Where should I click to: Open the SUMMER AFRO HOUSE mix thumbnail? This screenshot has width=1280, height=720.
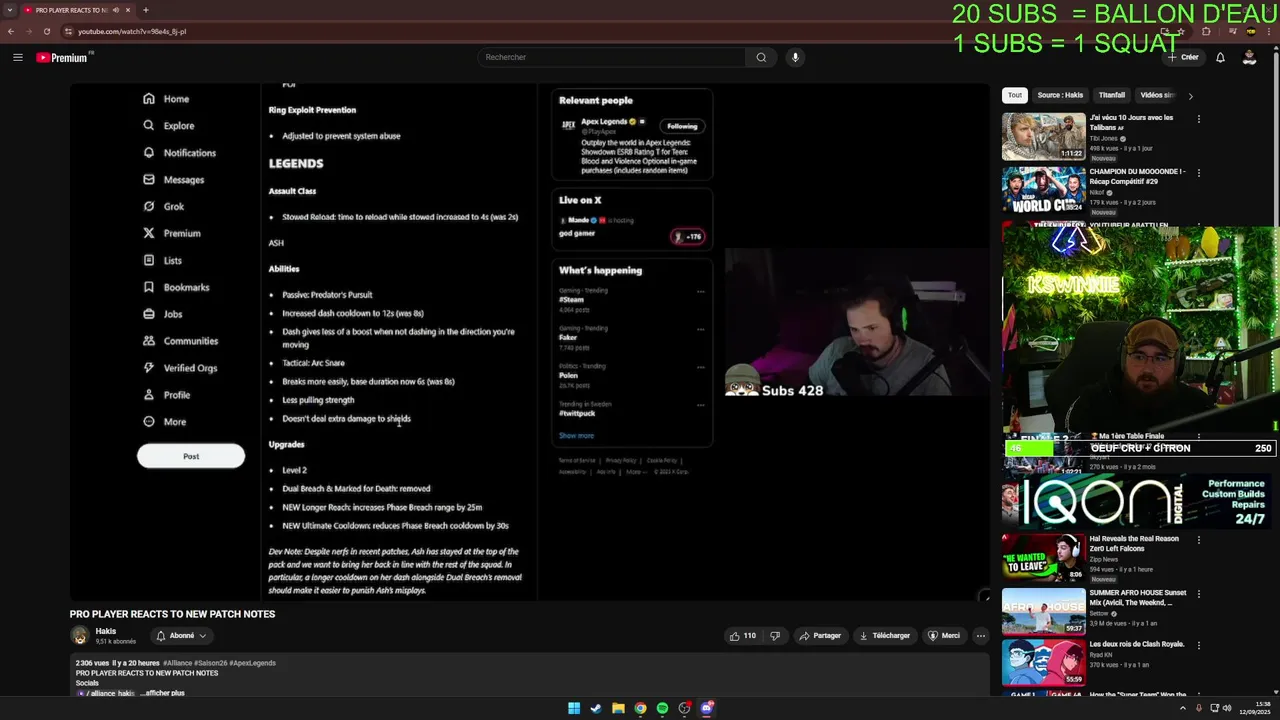1044,611
